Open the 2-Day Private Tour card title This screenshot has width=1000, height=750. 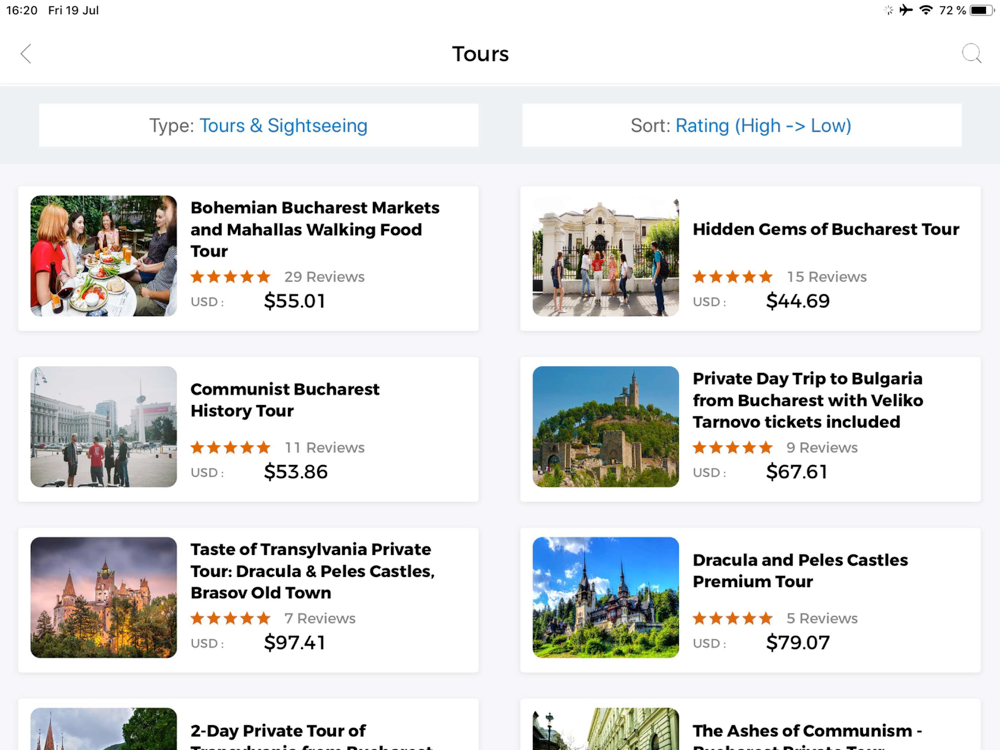311,735
